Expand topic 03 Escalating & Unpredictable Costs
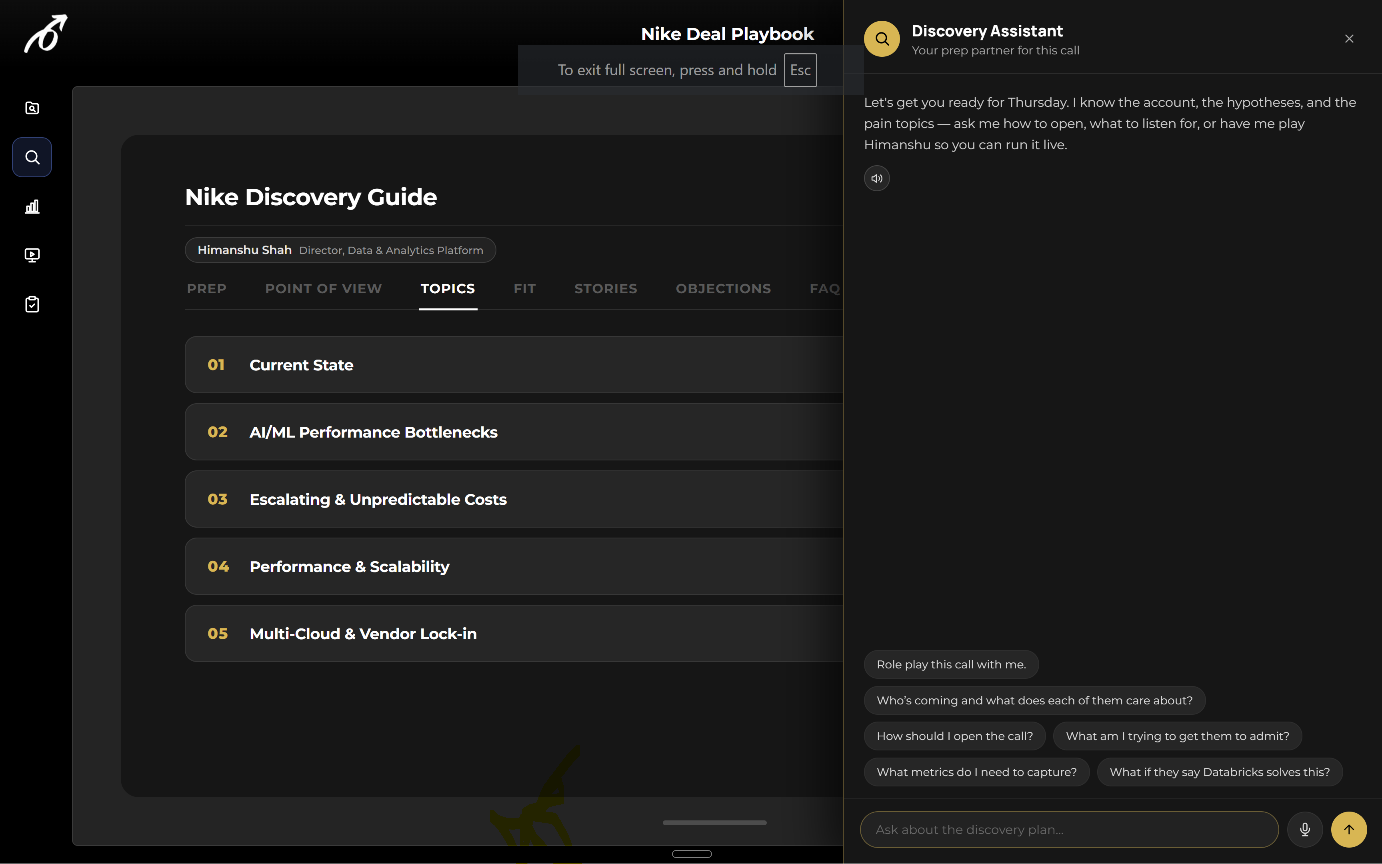Screen dimensions: 1382x864 514,499
